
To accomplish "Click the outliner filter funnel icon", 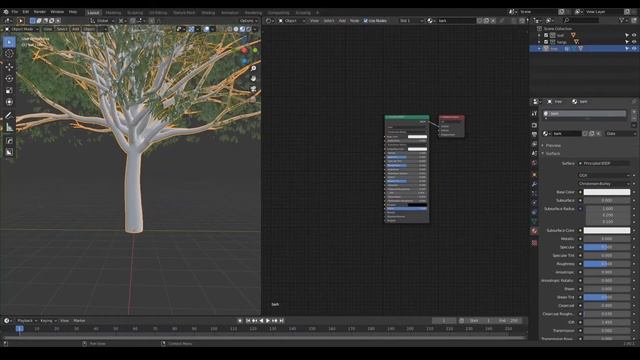I will coord(622,20).
